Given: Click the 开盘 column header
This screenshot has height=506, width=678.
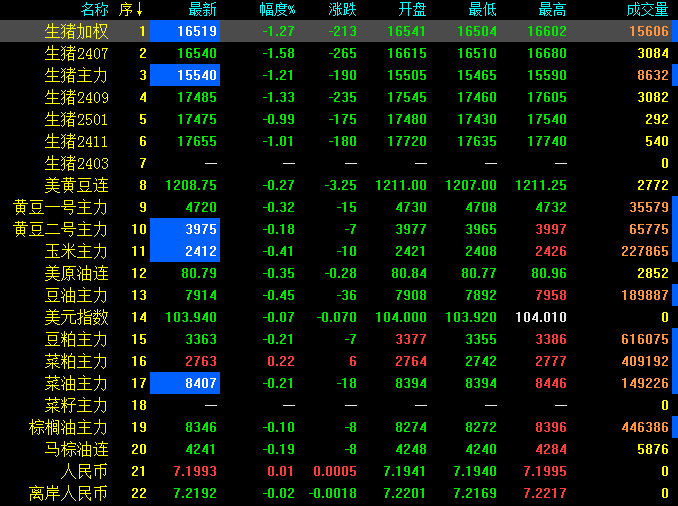Looking at the screenshot, I should pyautogui.click(x=413, y=9).
